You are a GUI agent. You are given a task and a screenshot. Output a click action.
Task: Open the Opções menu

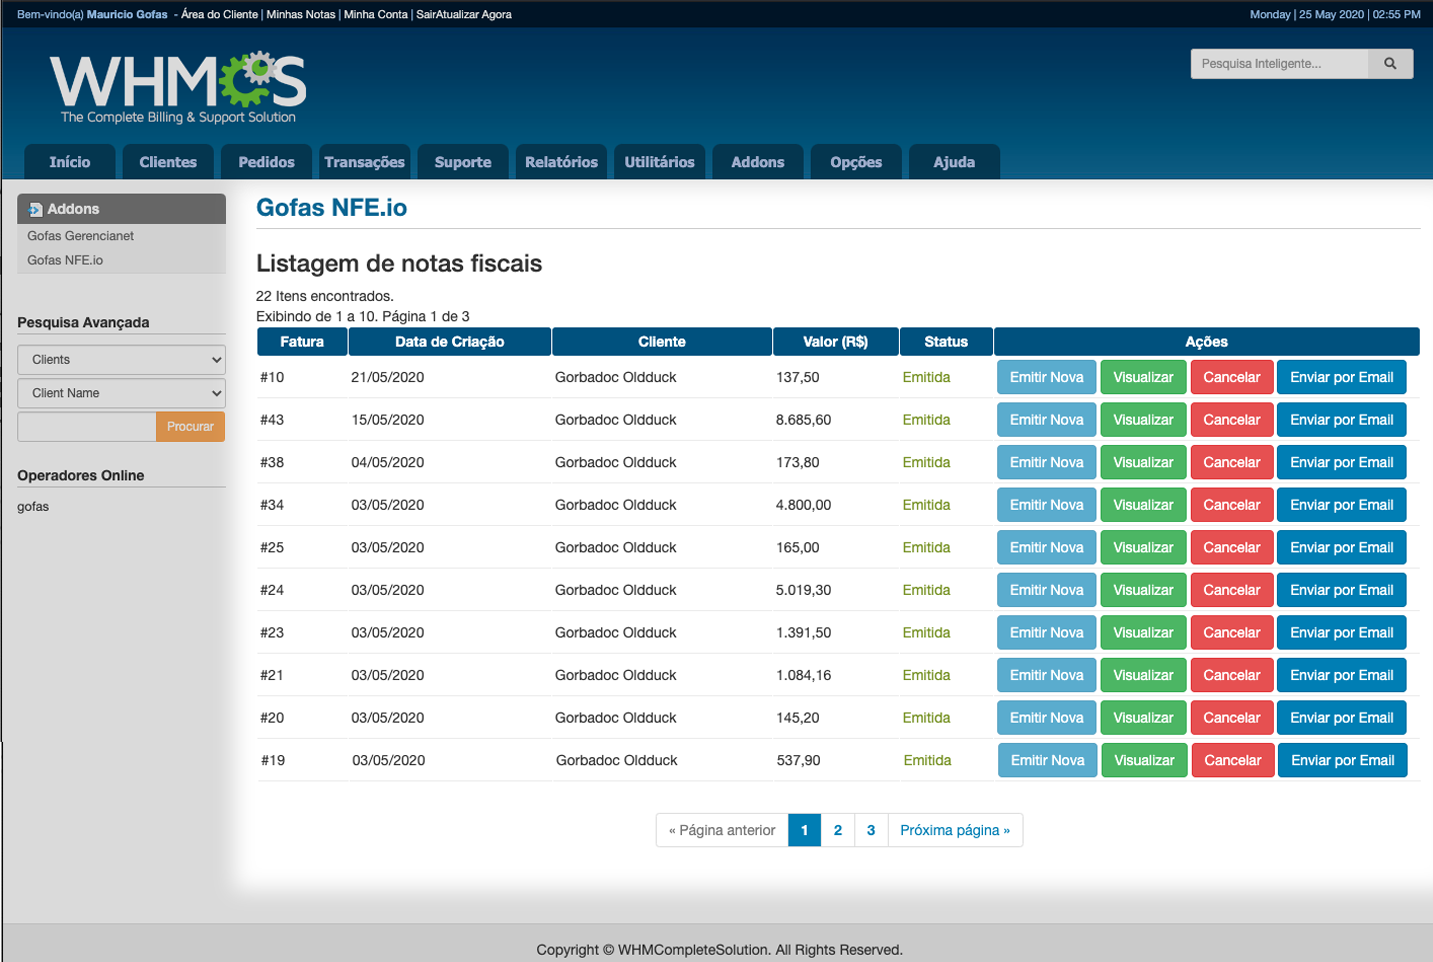click(856, 162)
